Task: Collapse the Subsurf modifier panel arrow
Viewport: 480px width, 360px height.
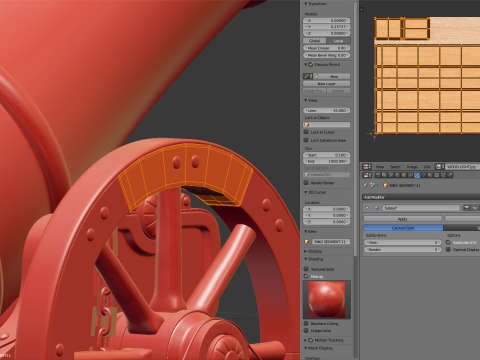Action: 367,208
